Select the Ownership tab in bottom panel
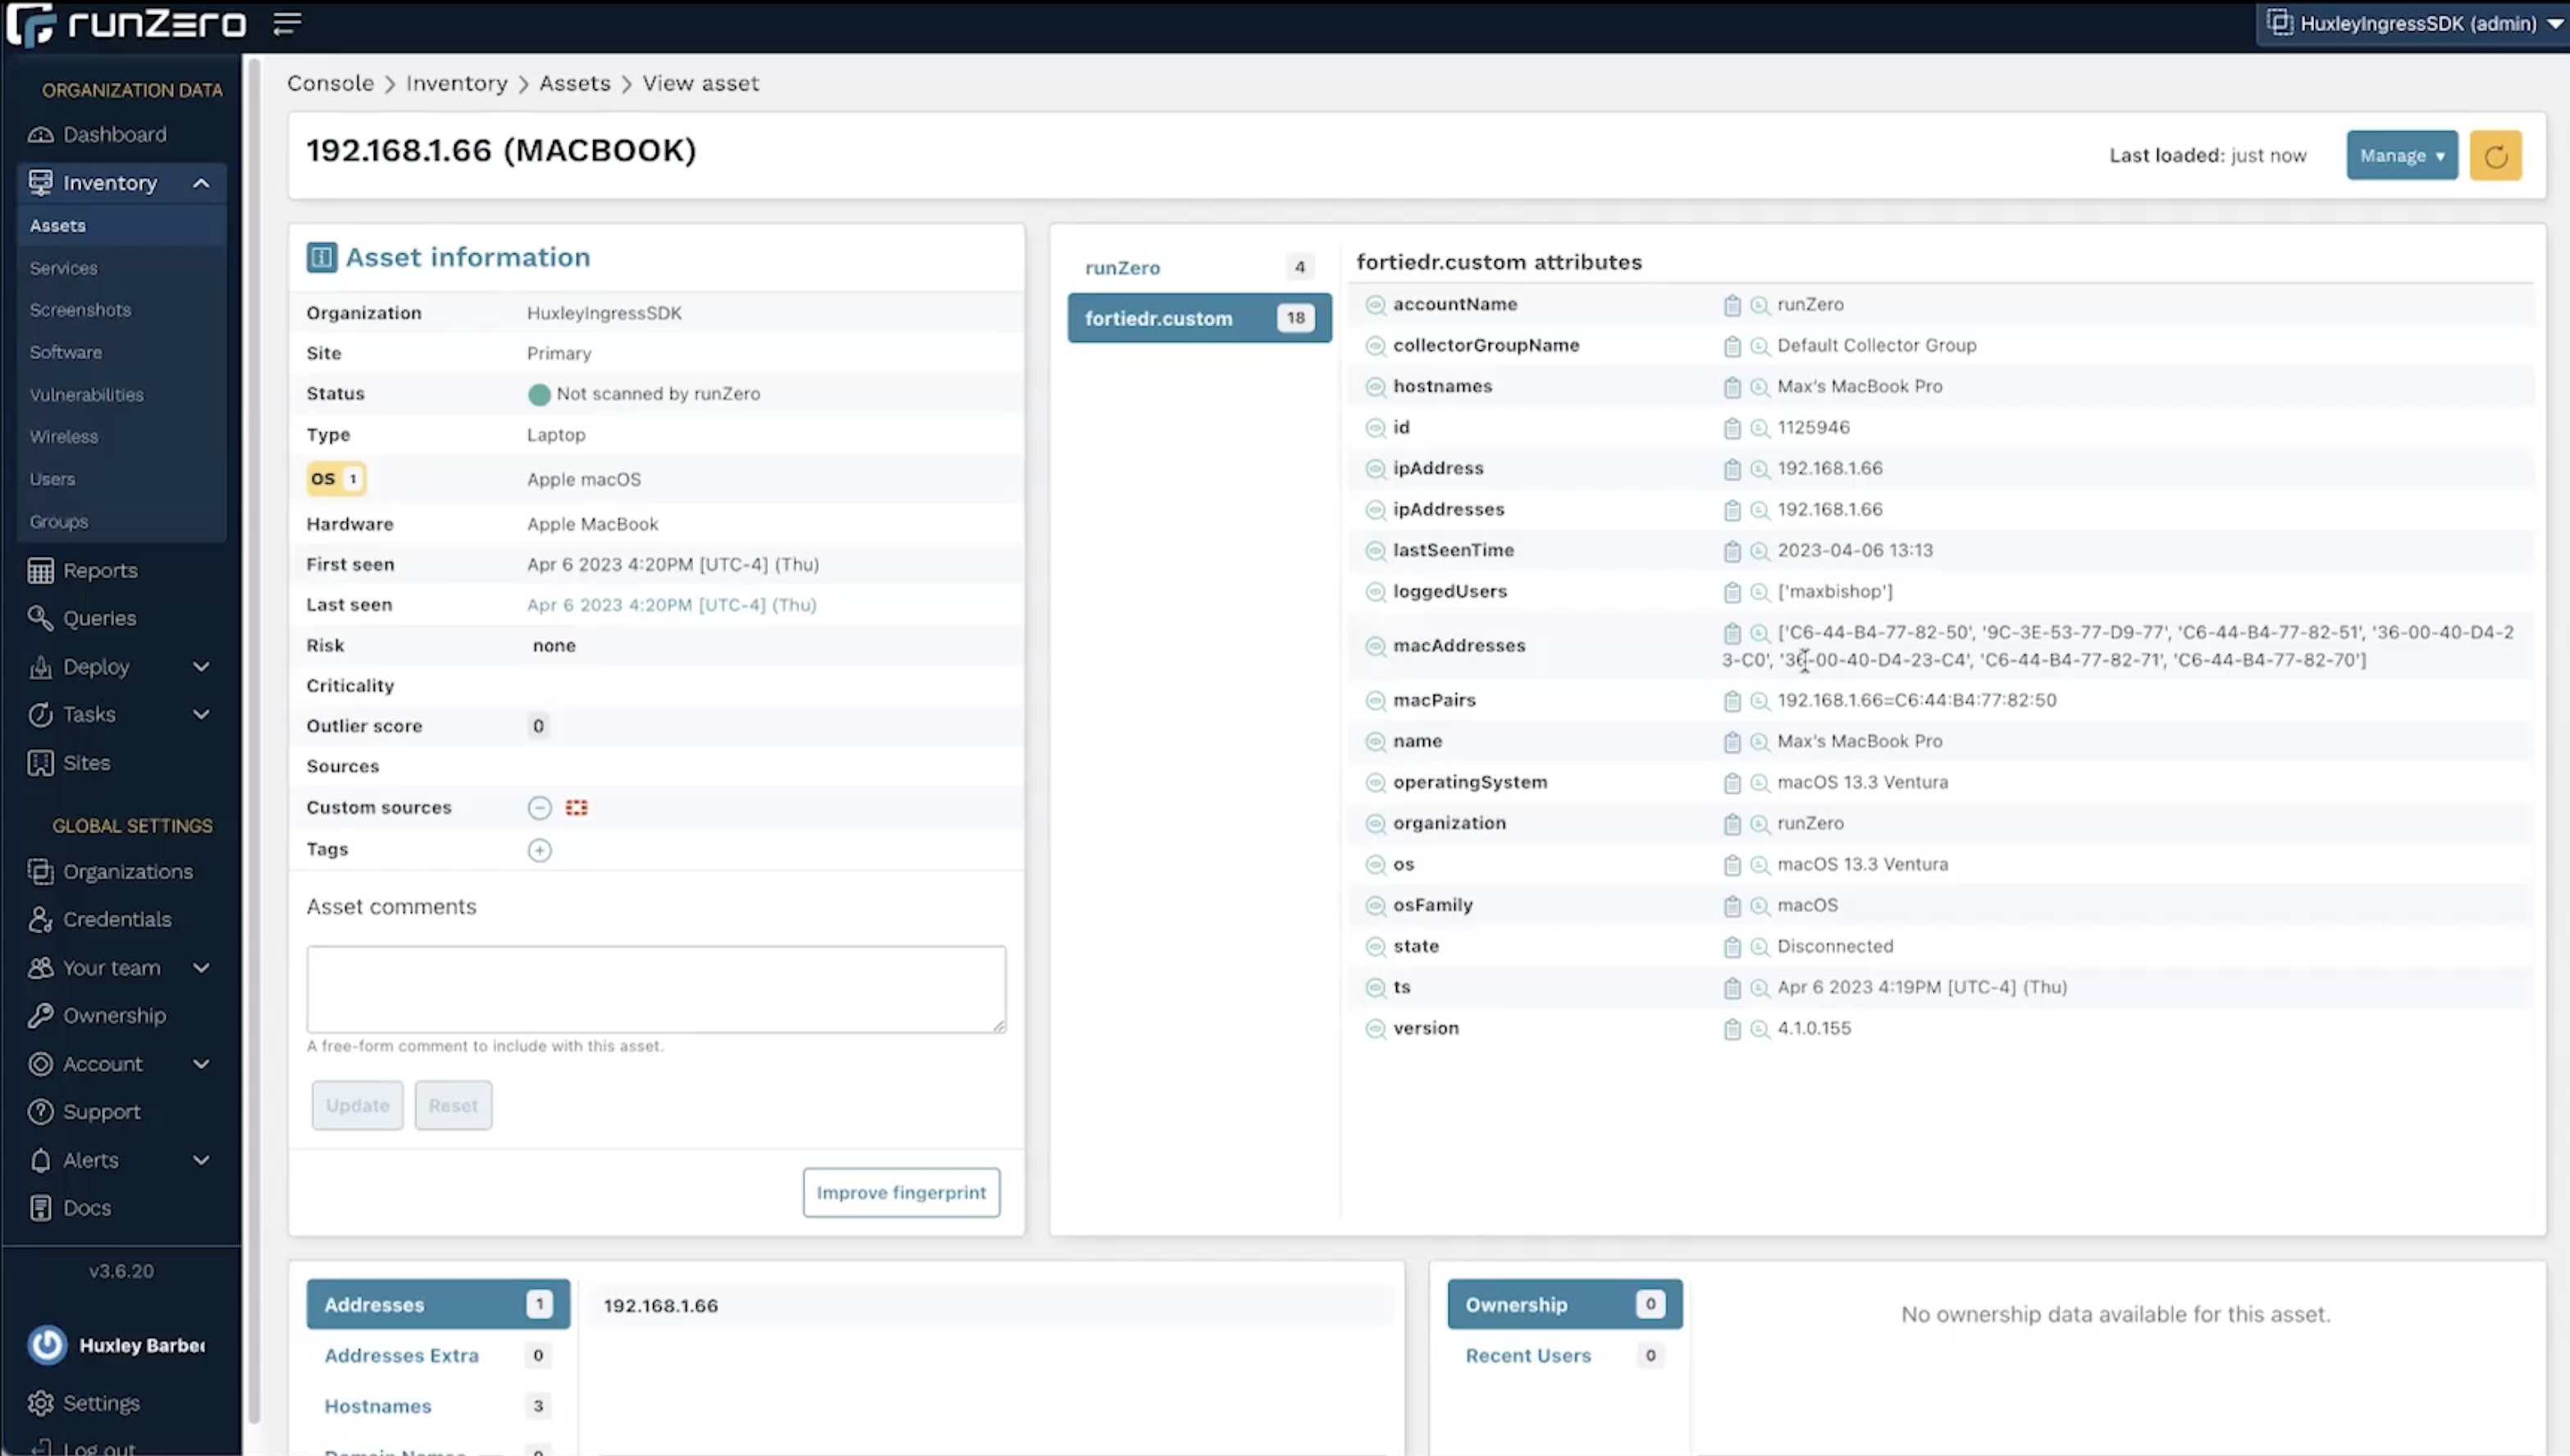The height and width of the screenshot is (1456, 2570). pos(1564,1304)
